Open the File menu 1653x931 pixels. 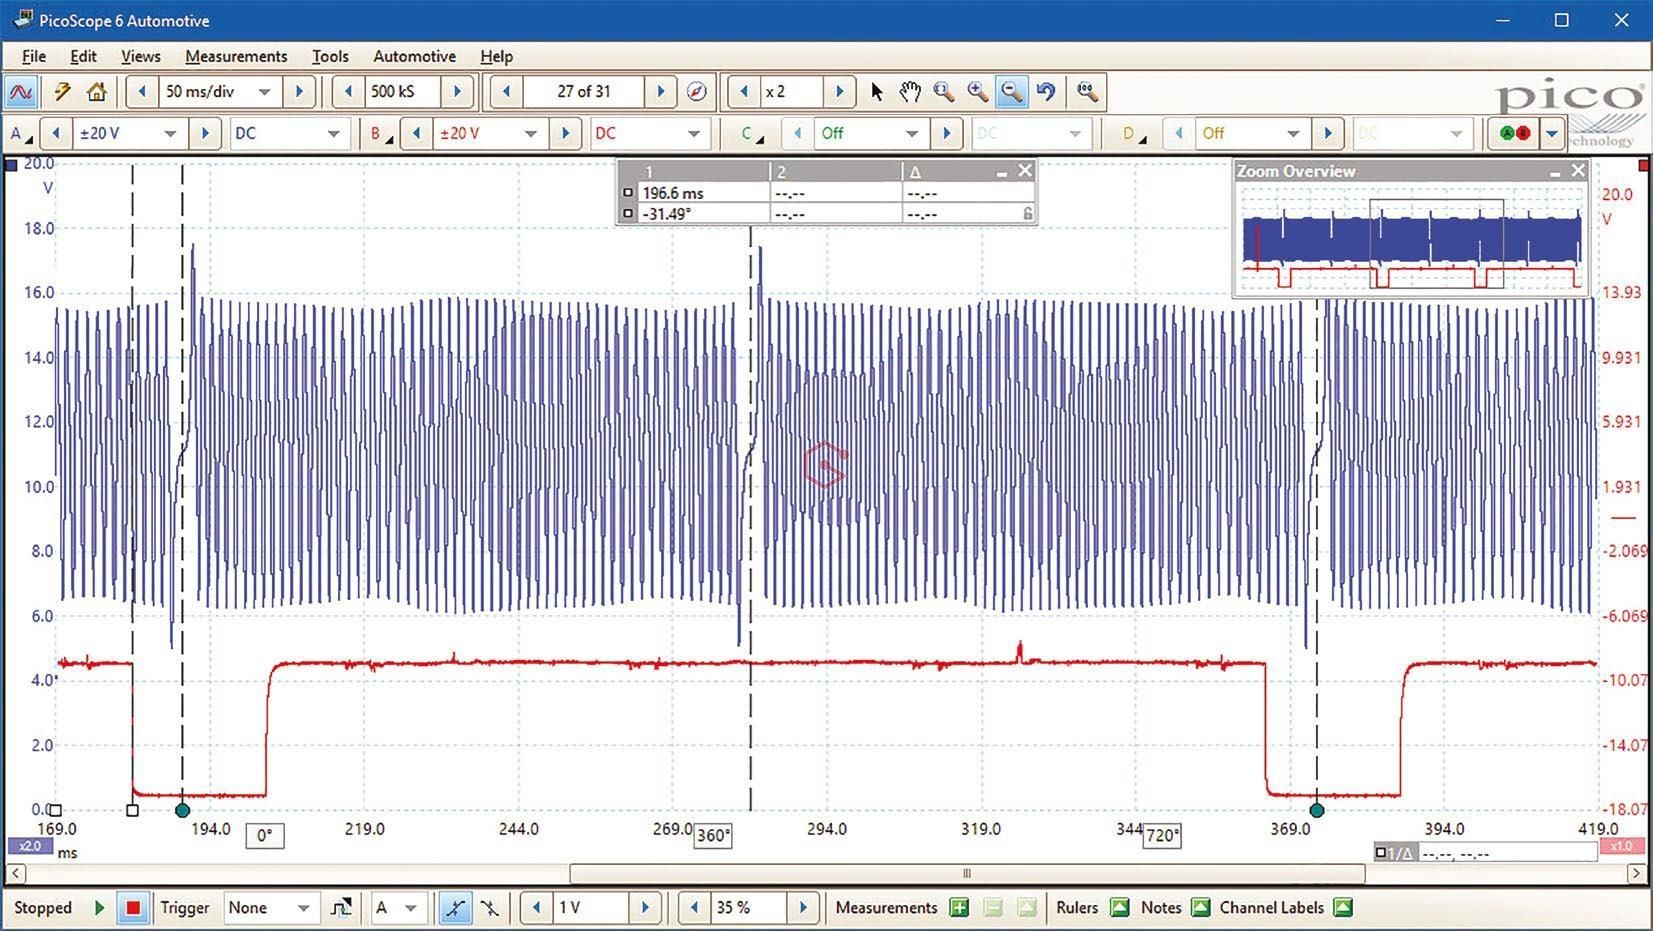[33, 57]
